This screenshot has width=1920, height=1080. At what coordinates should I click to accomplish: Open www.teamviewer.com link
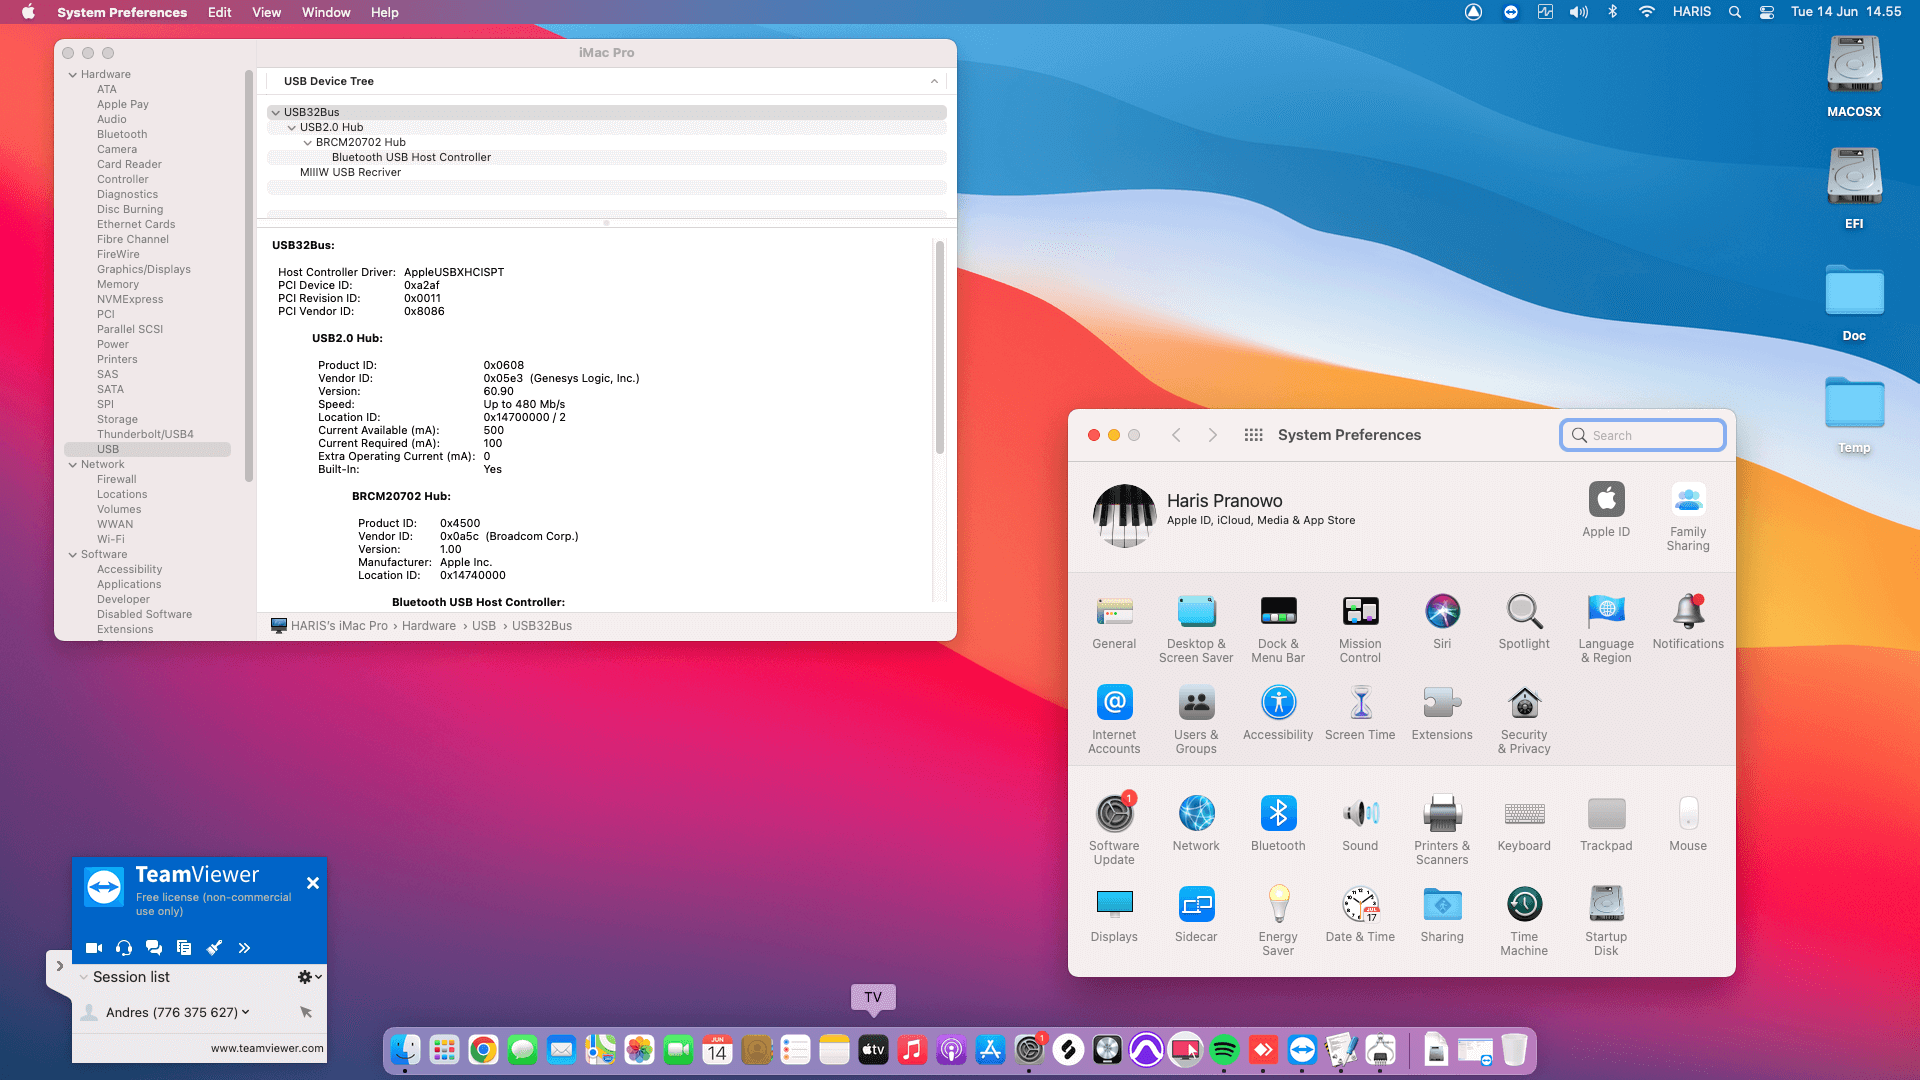267,1048
